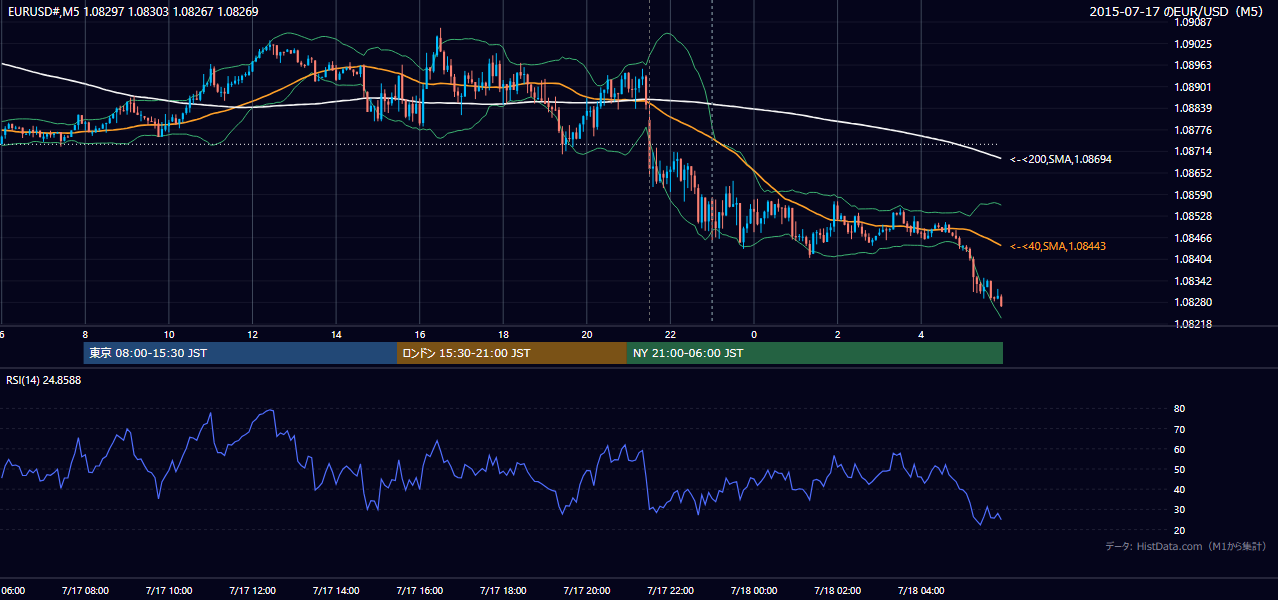Viewport: 1278px width, 600px height.
Task: Click hour 10 on the price chart axis
Action: pos(169,335)
